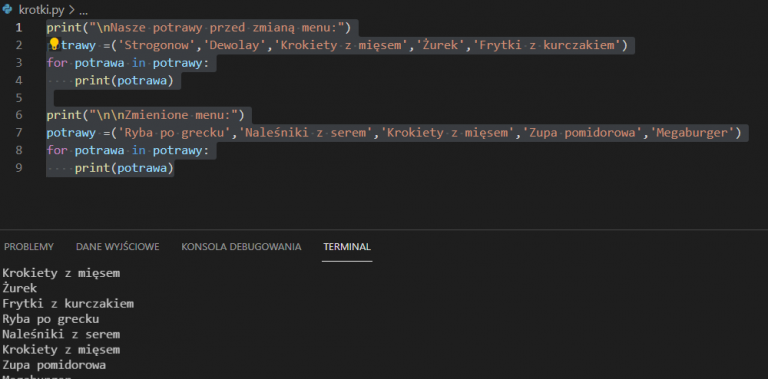This screenshot has height=379, width=768.
Task: Click the "\n\nZmienione menu:" string on line 6
Action: click(x=163, y=115)
